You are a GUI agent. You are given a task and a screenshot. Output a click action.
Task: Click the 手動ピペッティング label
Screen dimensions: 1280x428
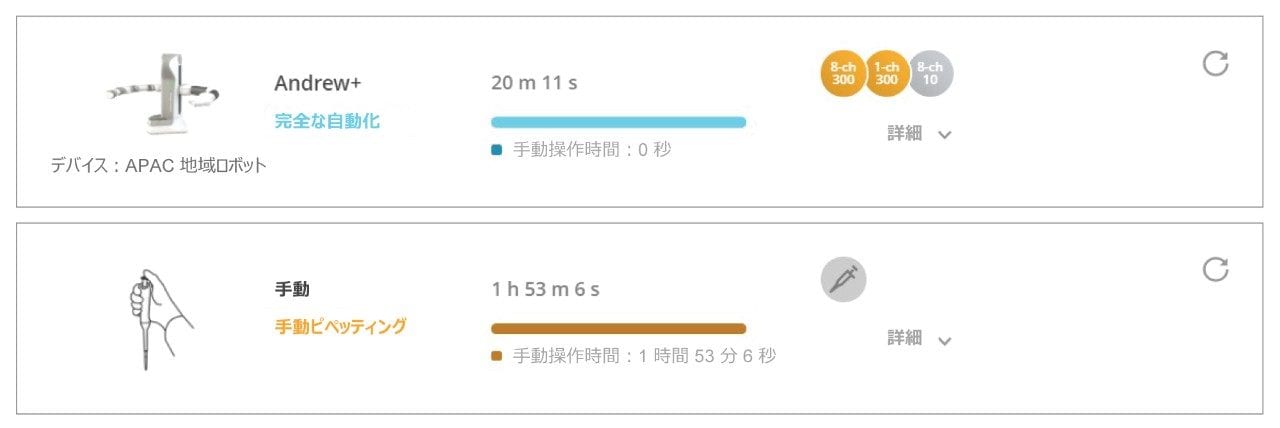point(340,326)
